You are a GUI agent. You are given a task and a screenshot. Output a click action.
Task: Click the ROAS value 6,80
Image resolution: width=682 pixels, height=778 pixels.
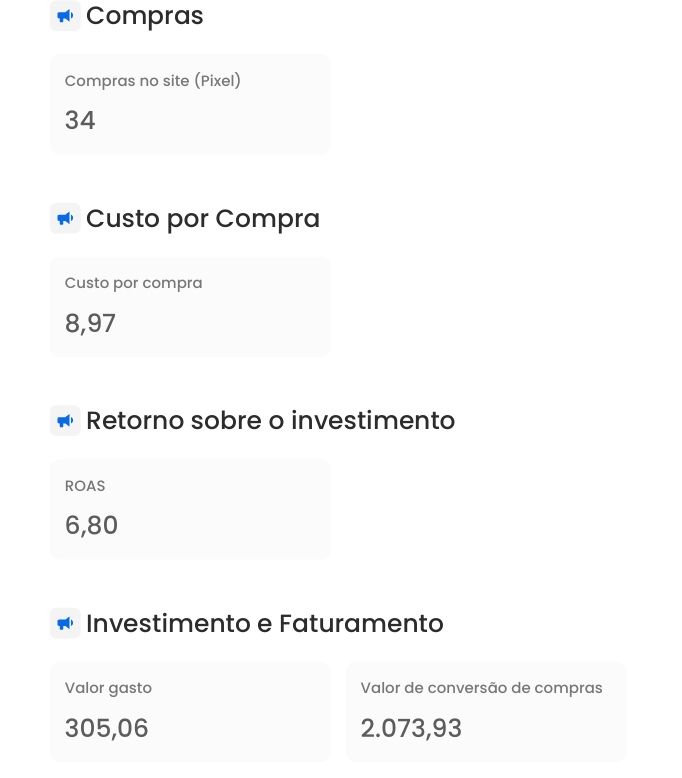pyautogui.click(x=91, y=525)
